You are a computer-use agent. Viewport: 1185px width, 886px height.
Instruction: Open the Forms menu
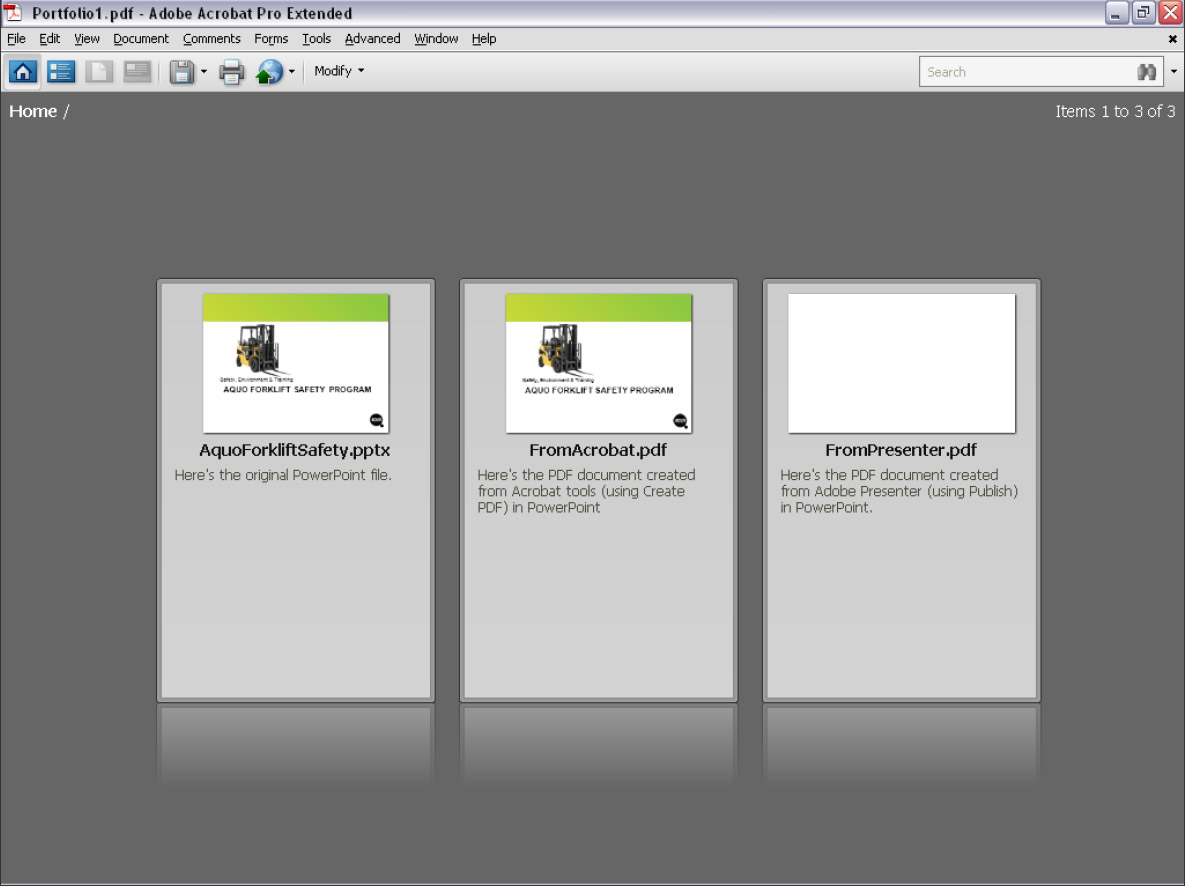pyautogui.click(x=270, y=39)
